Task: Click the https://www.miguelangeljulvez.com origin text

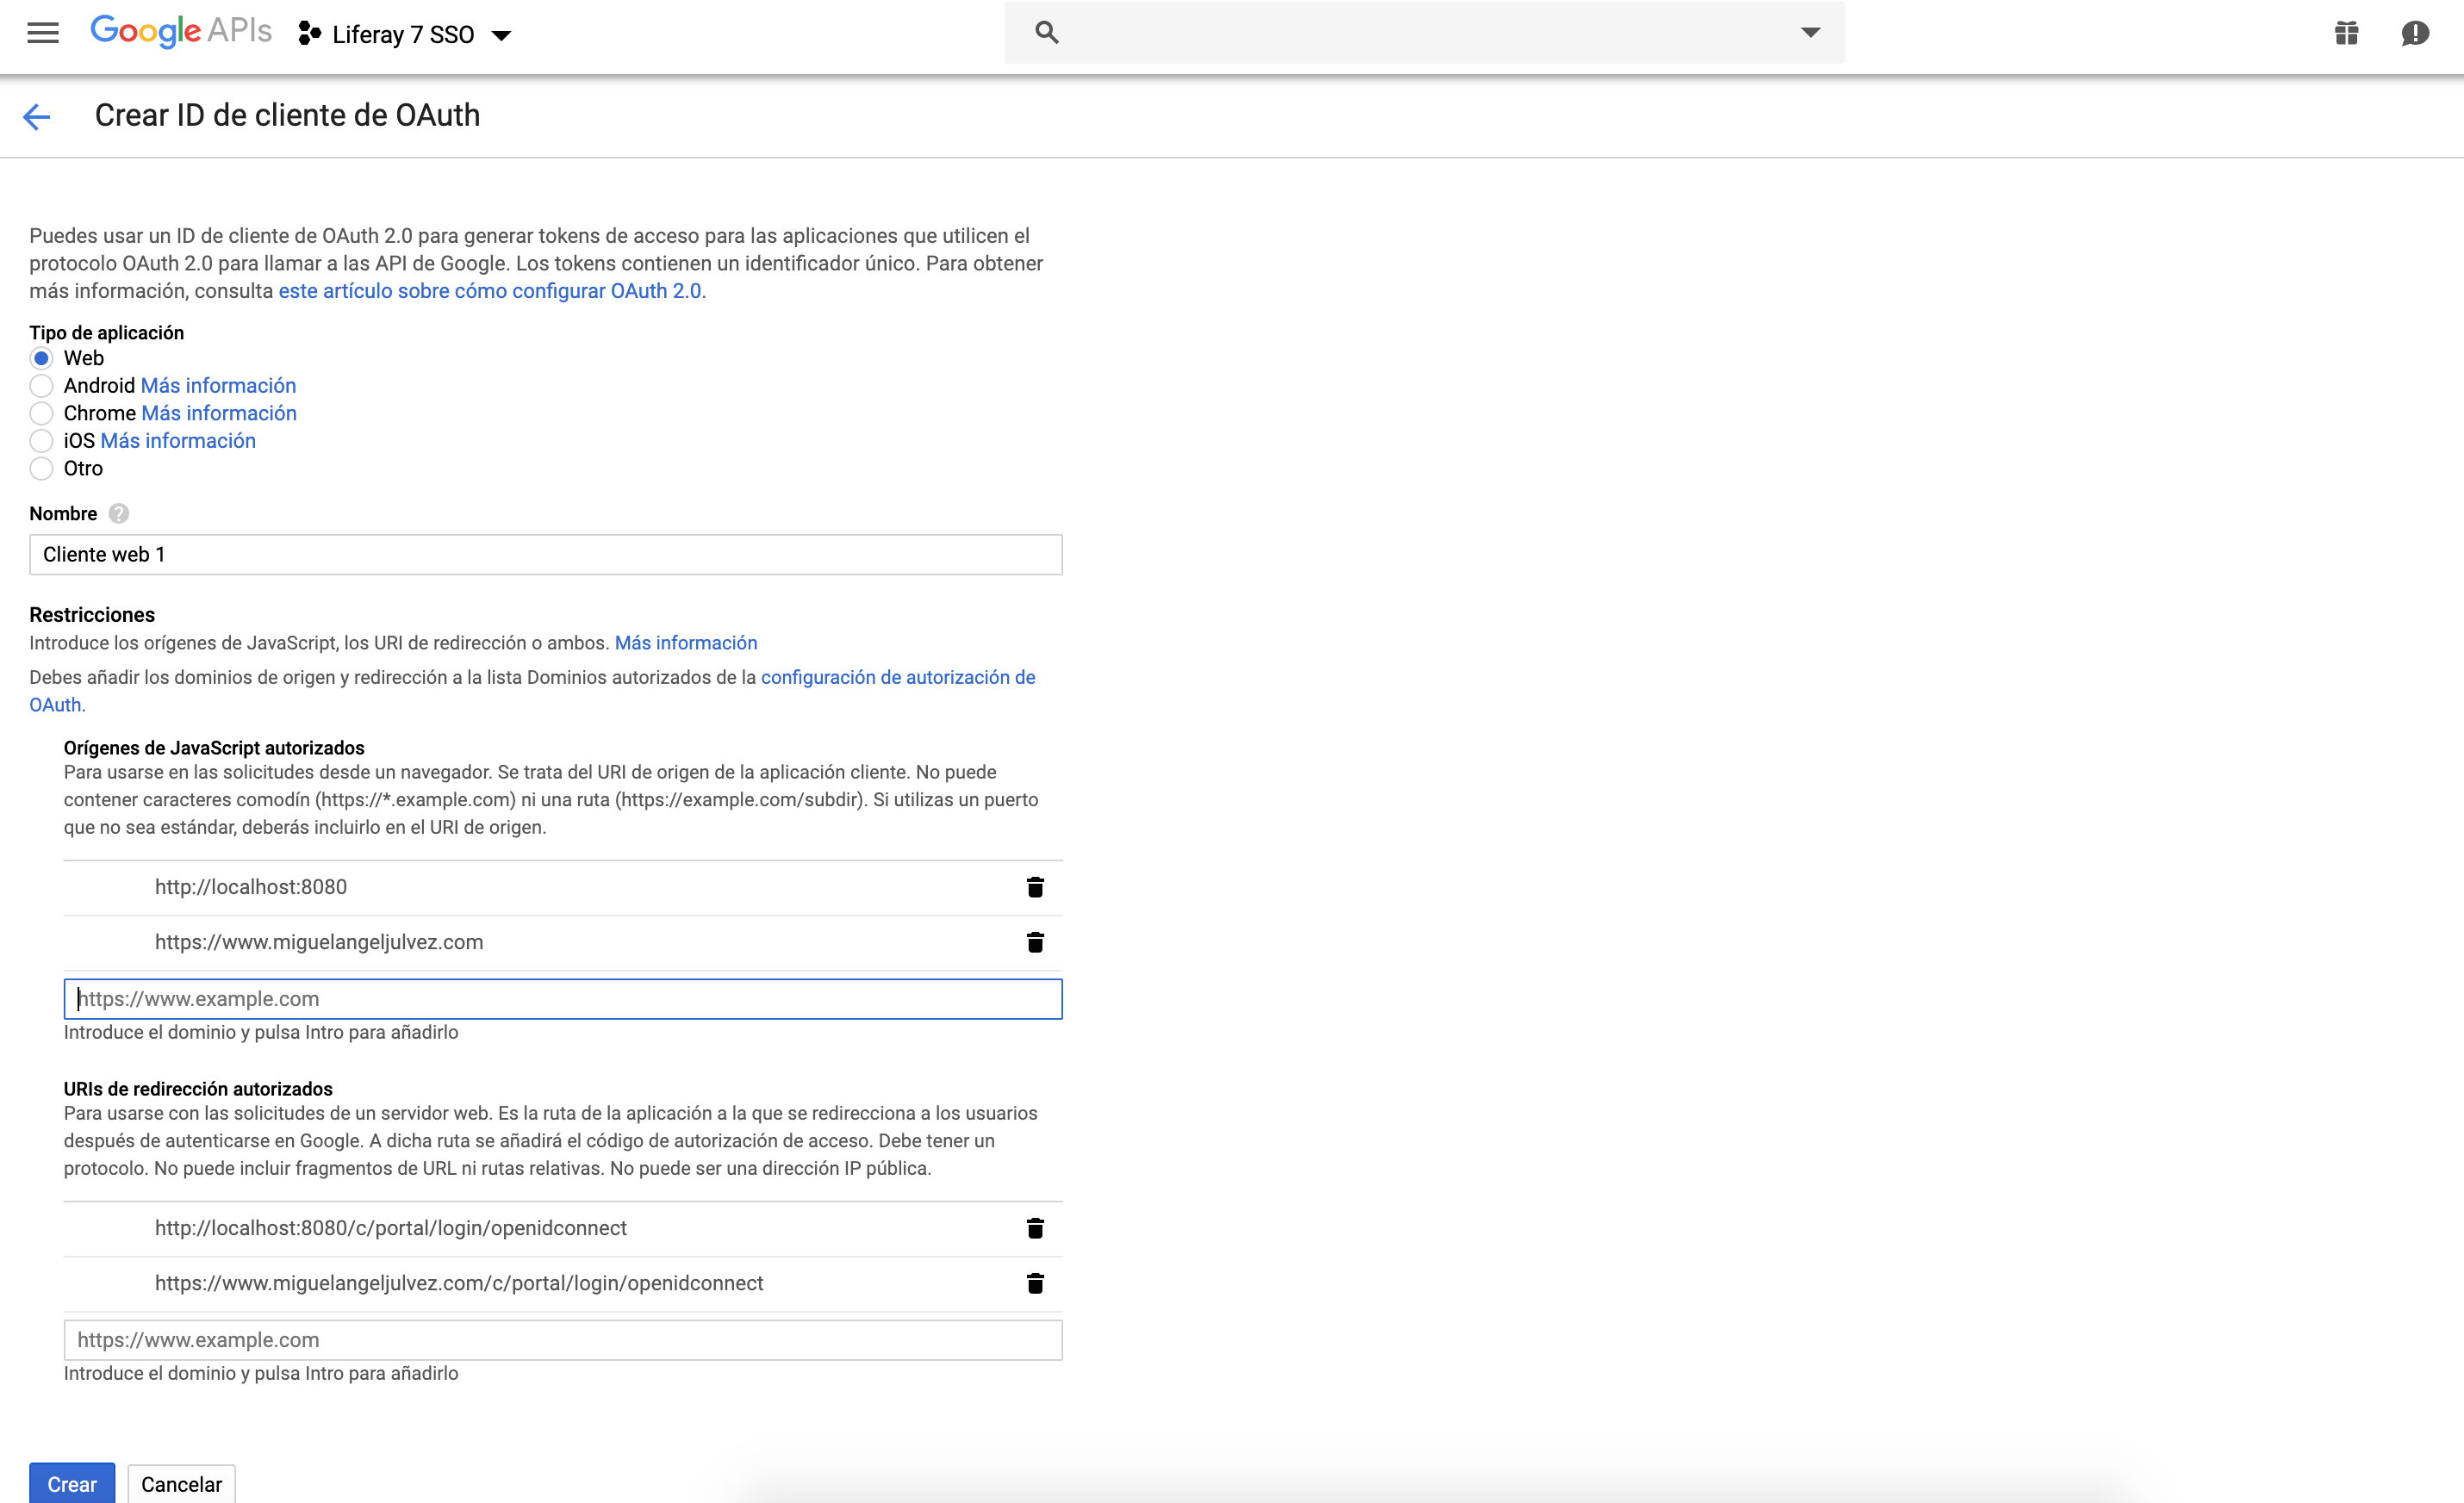Action: coord(319,942)
